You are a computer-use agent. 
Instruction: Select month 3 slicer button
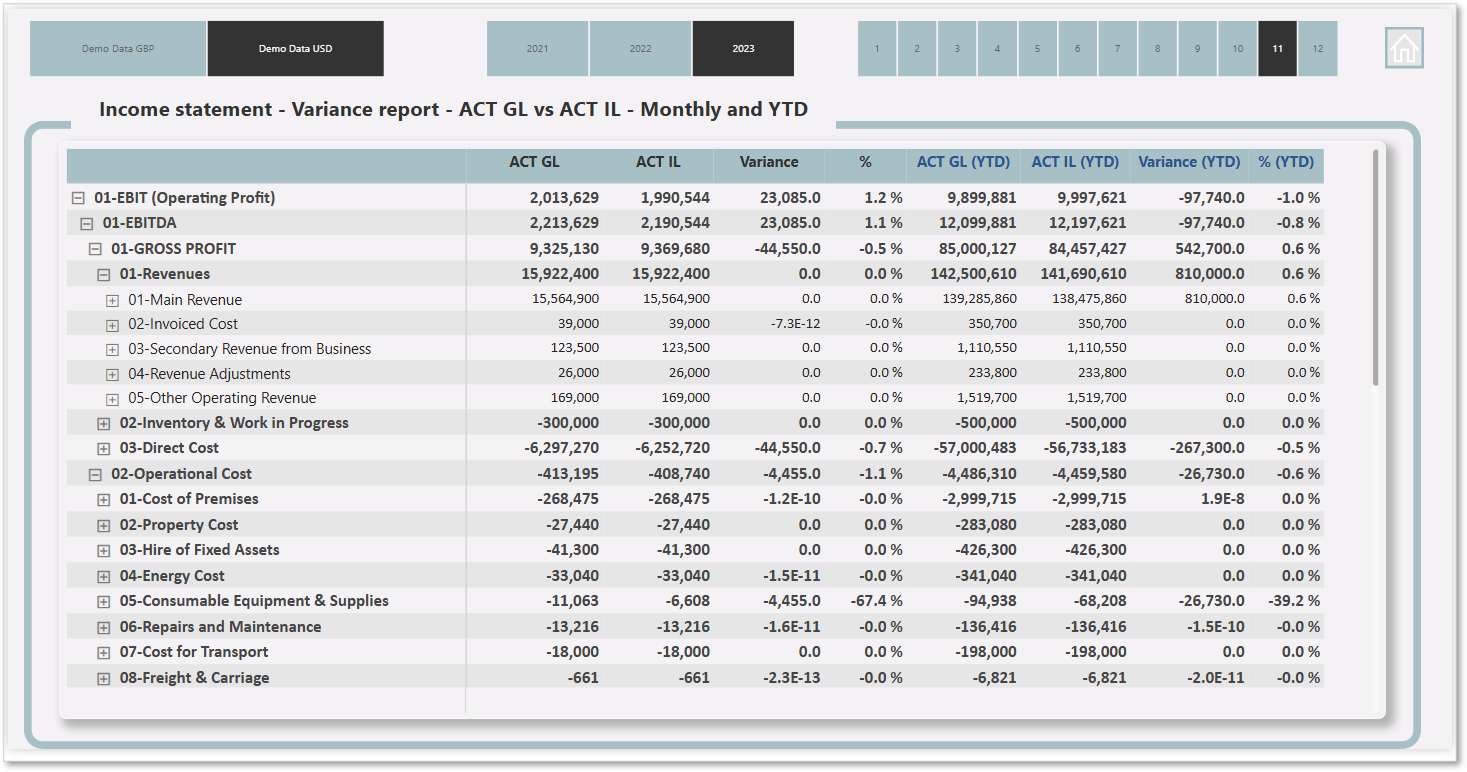[957, 48]
